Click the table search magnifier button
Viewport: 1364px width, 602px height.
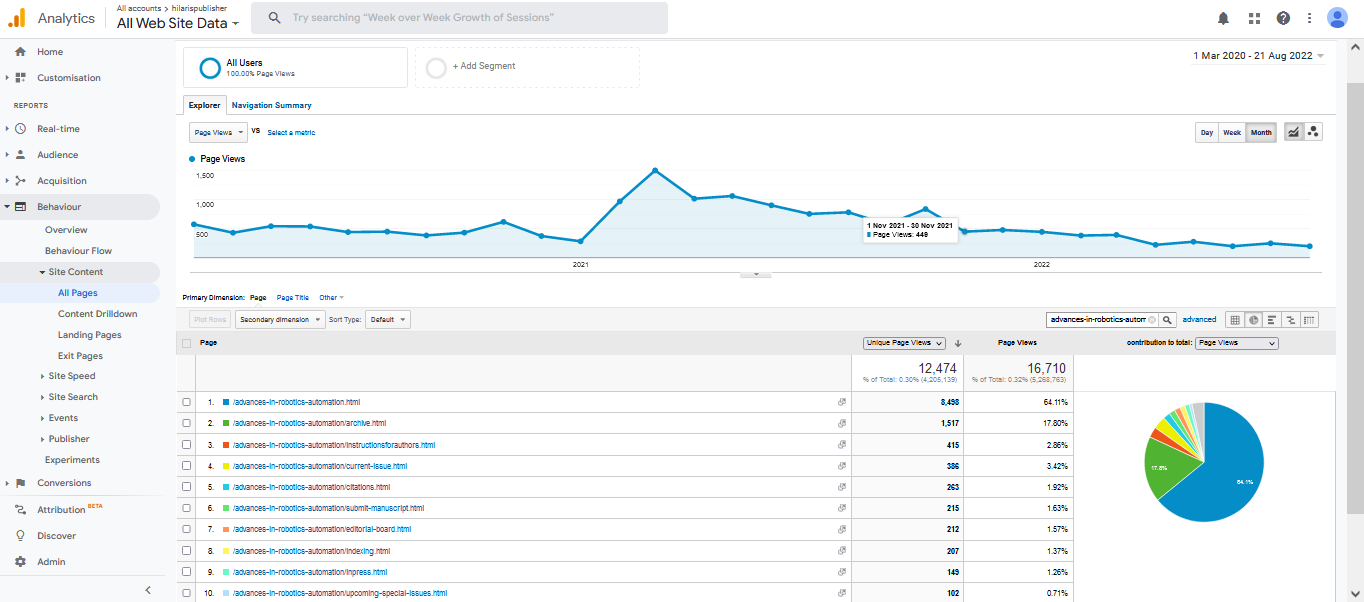point(1167,320)
